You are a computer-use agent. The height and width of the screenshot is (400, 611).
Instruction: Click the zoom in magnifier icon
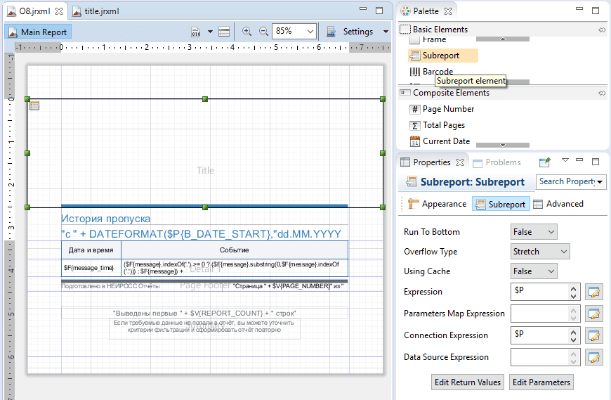coord(246,32)
